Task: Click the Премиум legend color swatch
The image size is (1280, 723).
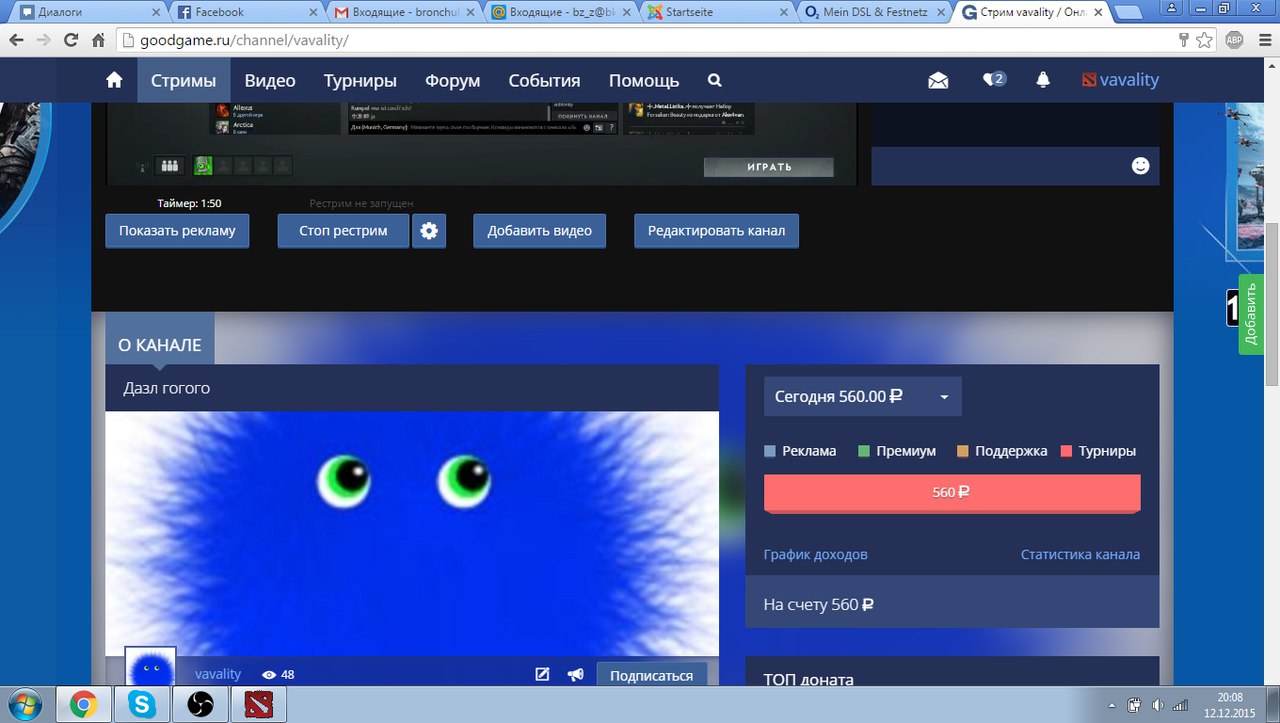Action: click(864, 451)
